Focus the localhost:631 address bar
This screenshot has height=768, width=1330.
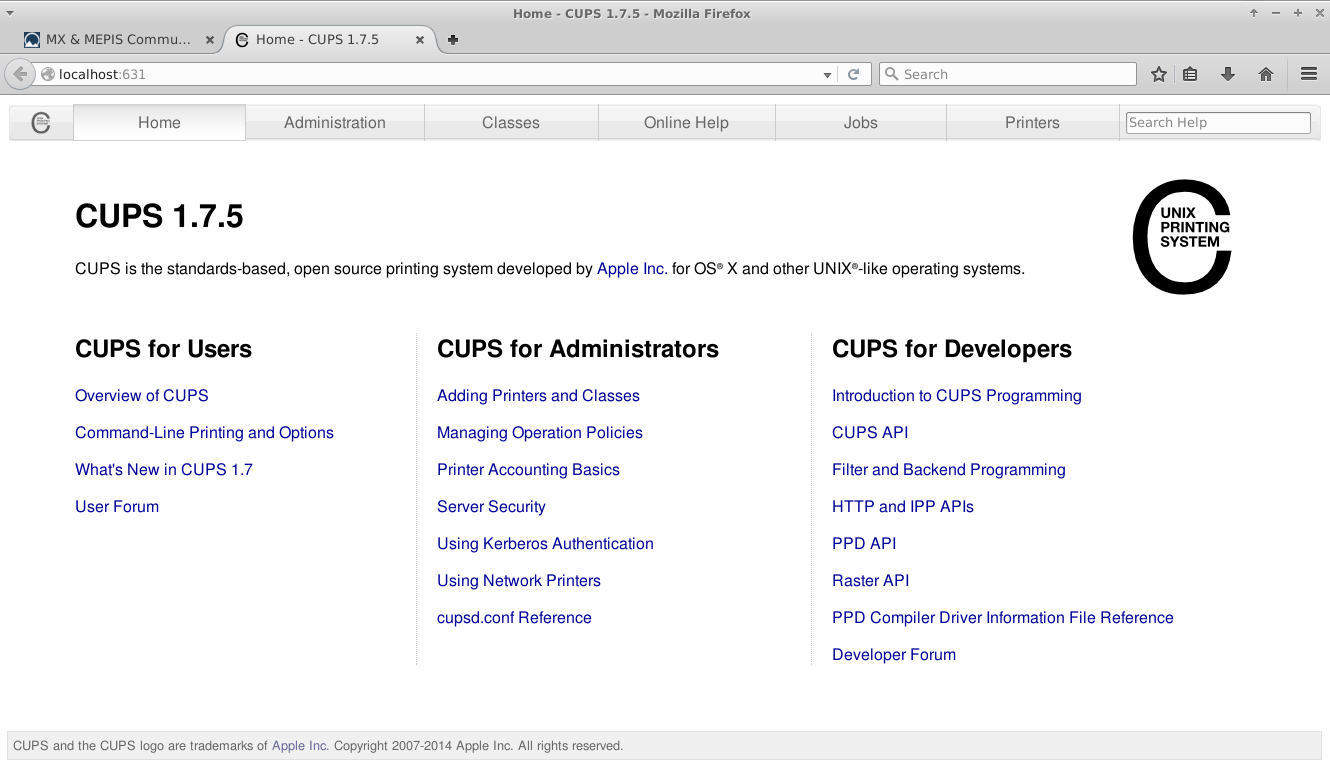[x=437, y=74]
